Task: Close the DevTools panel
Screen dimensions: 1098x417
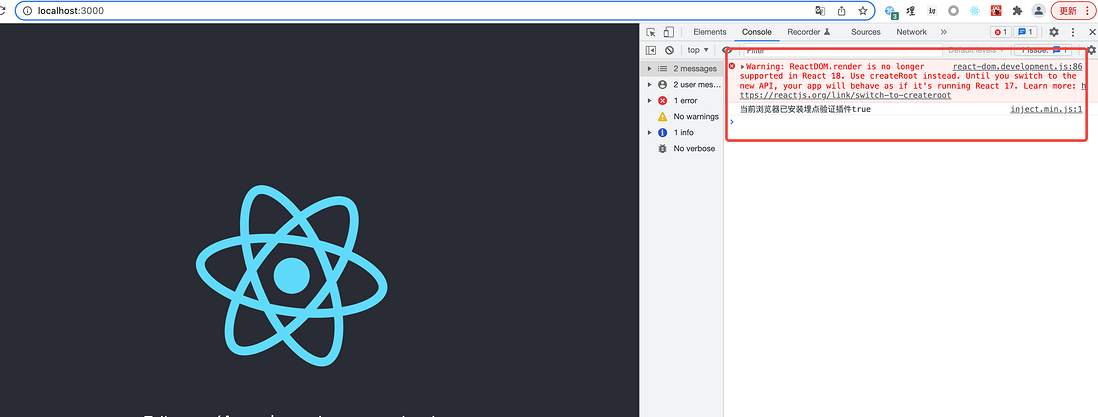Action: point(1092,32)
